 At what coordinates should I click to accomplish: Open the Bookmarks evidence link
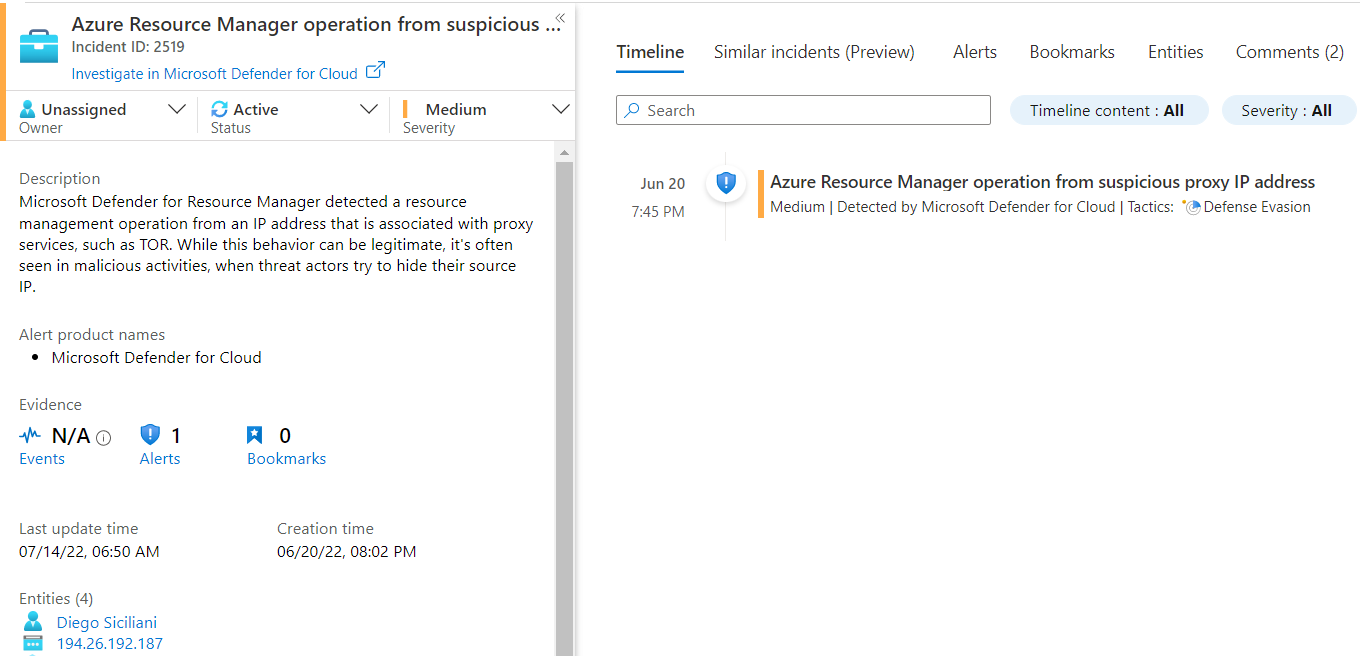(287, 459)
